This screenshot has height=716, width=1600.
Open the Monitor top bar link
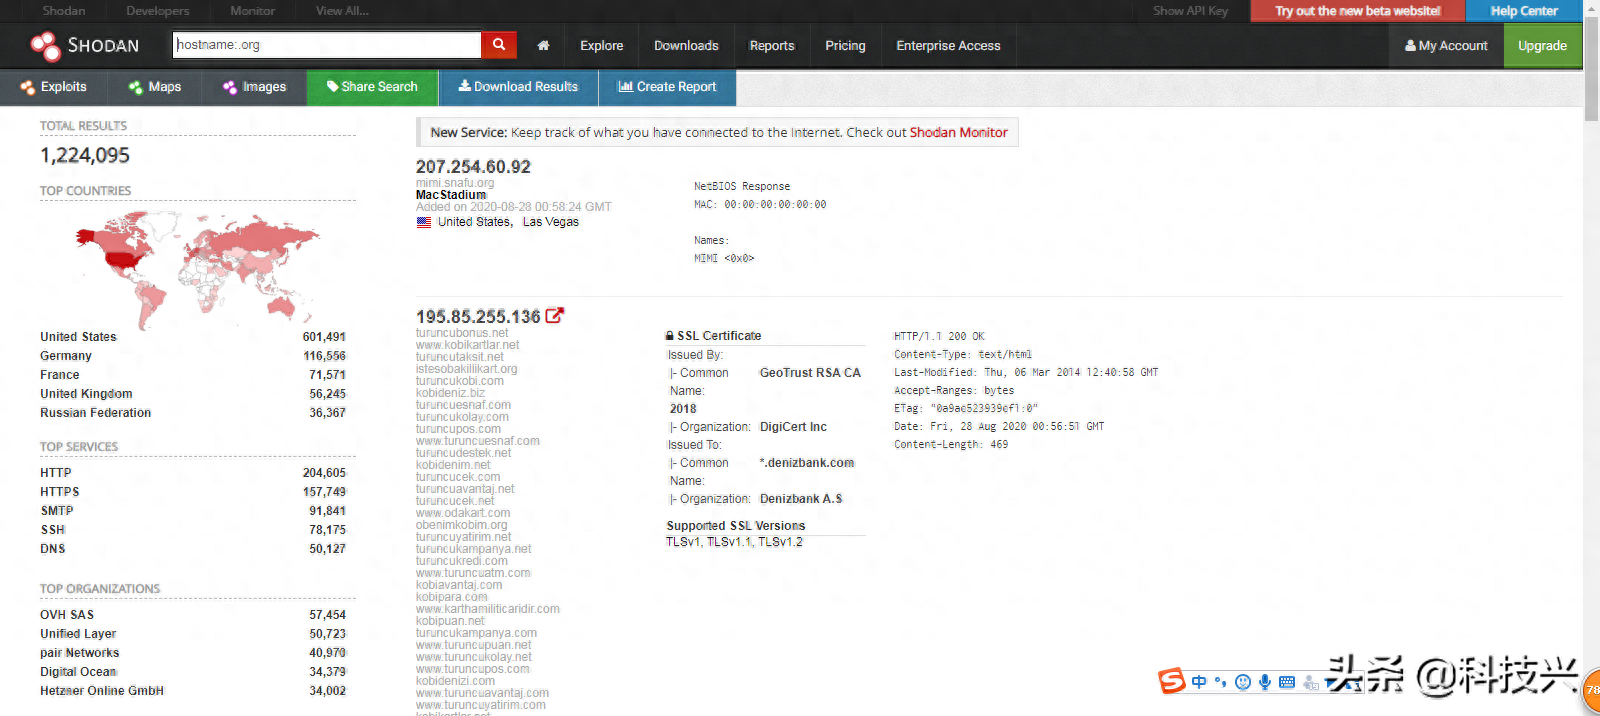coord(252,11)
